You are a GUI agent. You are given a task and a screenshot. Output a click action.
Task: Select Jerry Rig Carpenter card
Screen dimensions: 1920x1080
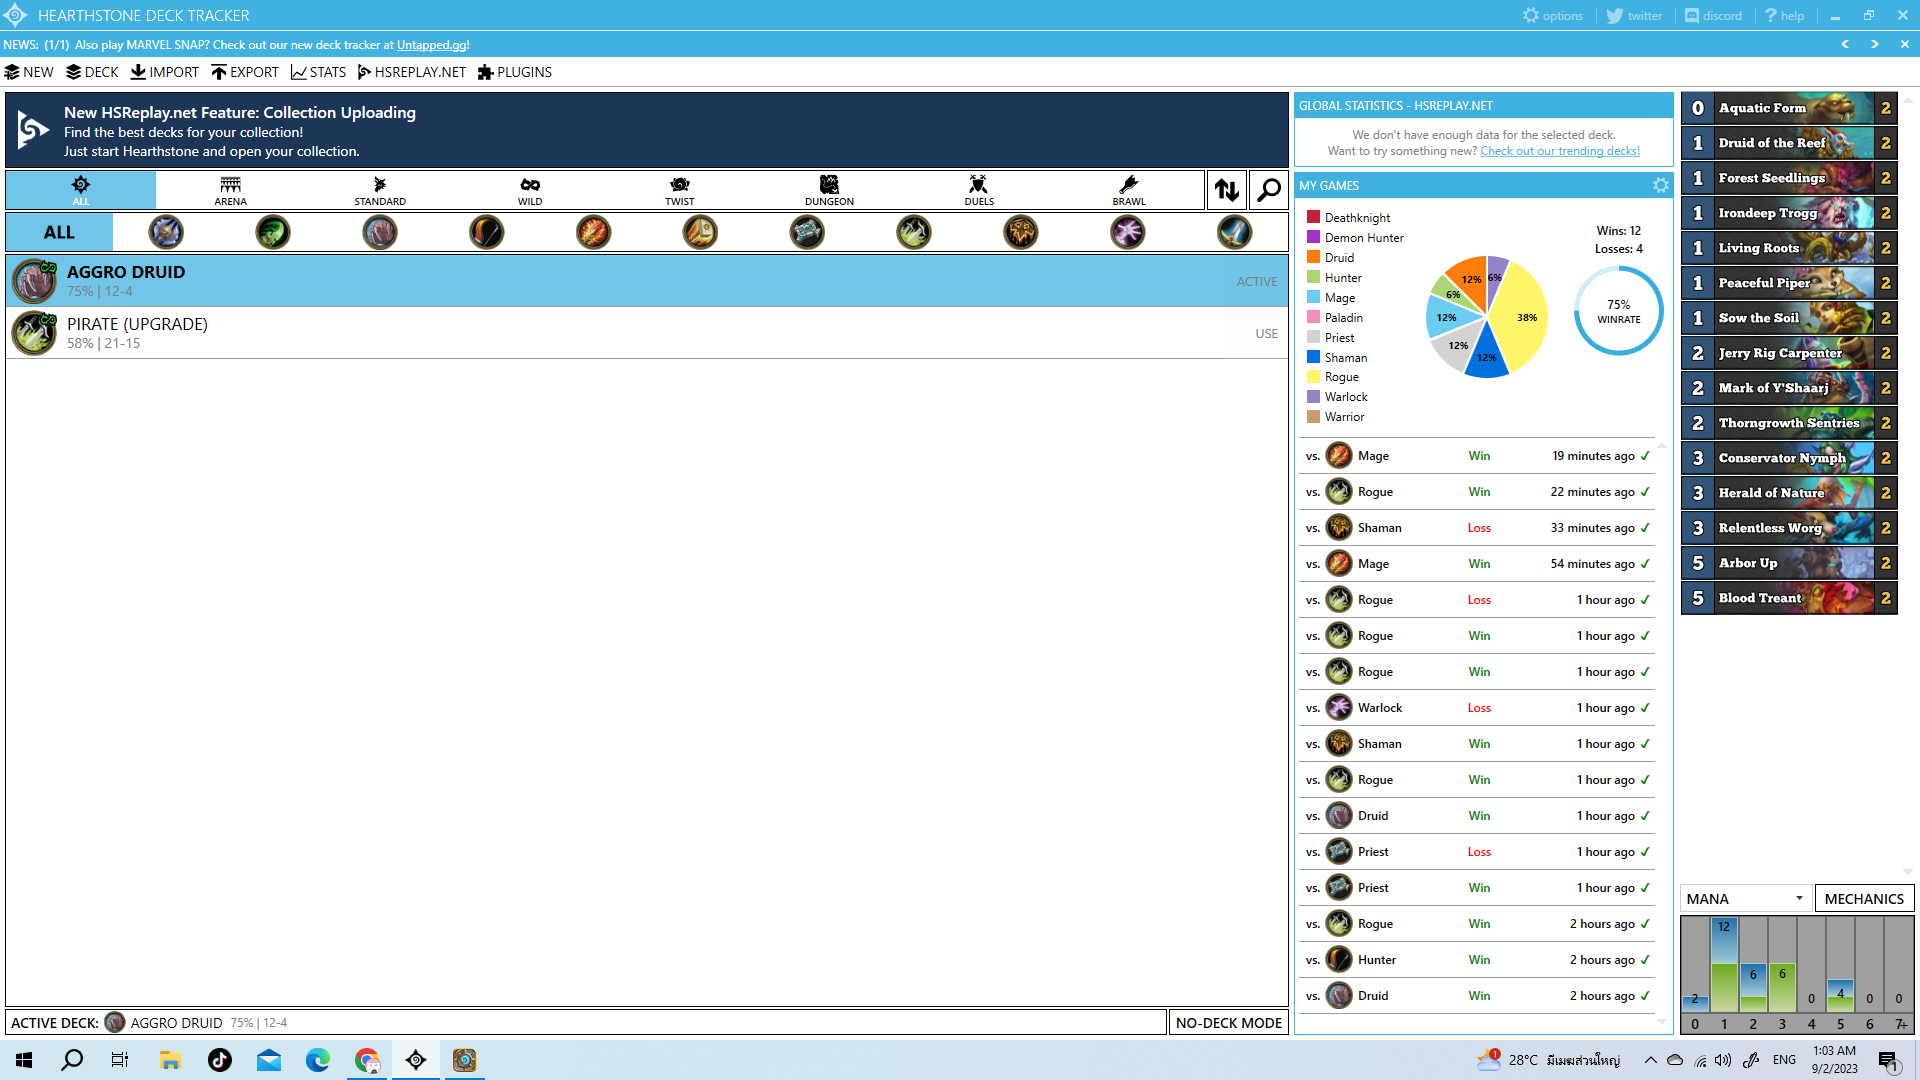pos(1788,353)
